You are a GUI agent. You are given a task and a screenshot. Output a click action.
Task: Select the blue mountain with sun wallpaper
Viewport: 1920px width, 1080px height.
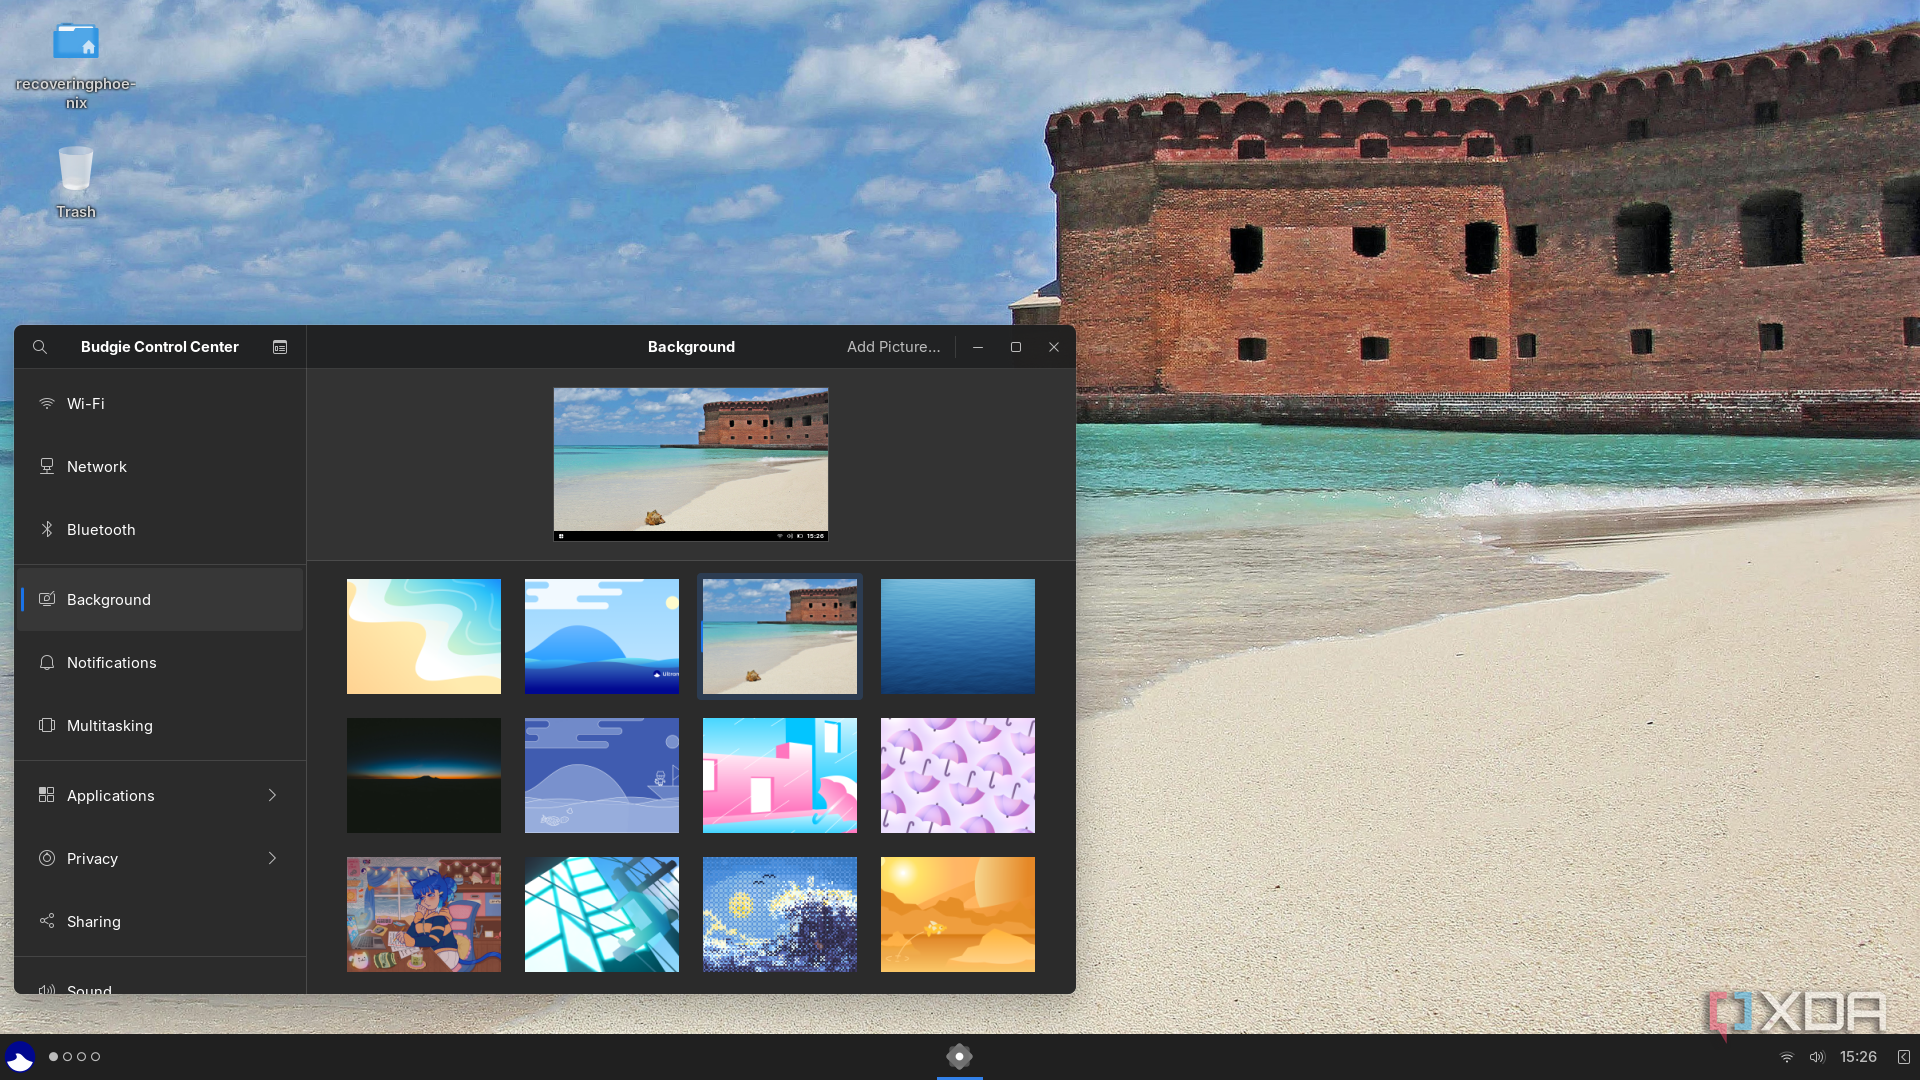[x=602, y=636]
